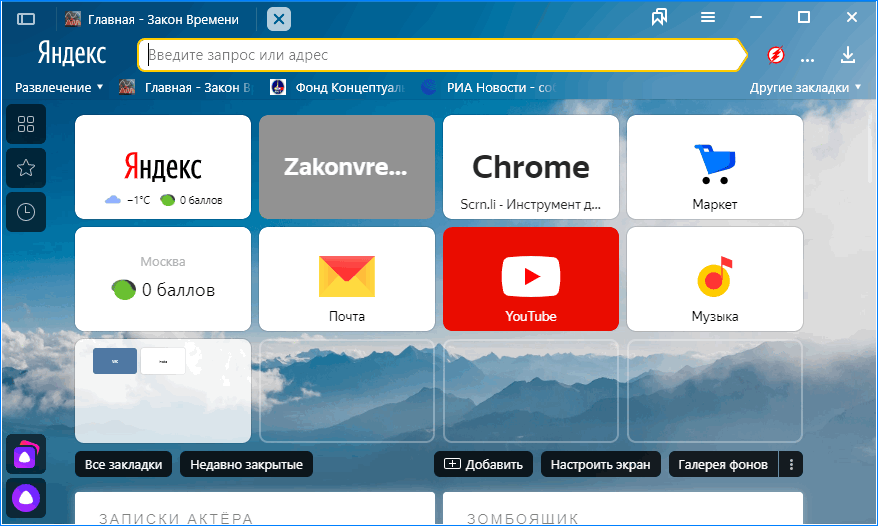Open the downloads arrow icon
878x526 pixels.
(x=848, y=55)
